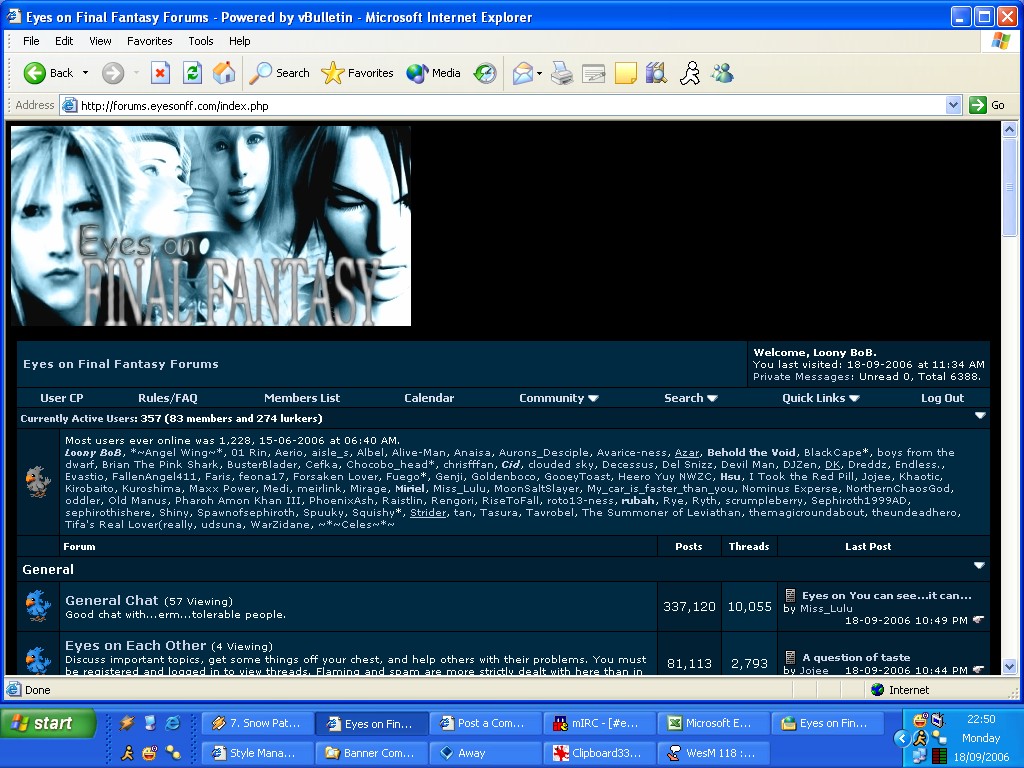The height and width of the screenshot is (768, 1024).
Task: Open Strider's profile in active users
Action: (428, 513)
